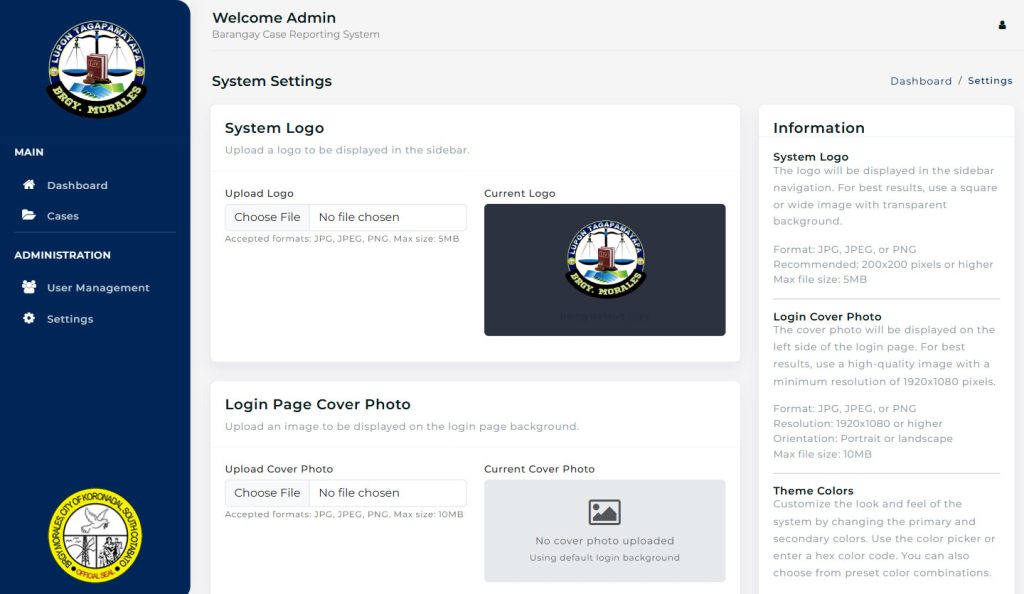This screenshot has height=594, width=1024.
Task: Click the yellow official seal in sidebar
Action: 96,535
